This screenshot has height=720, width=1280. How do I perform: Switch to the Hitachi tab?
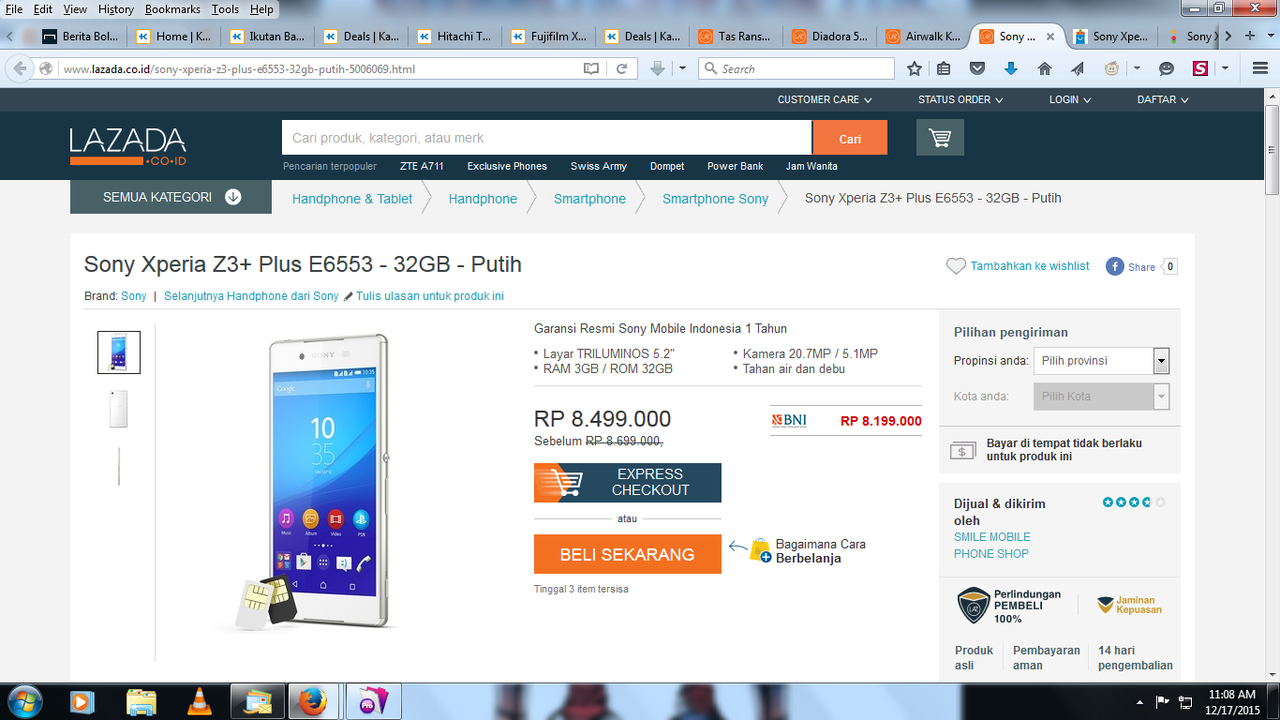(455, 36)
